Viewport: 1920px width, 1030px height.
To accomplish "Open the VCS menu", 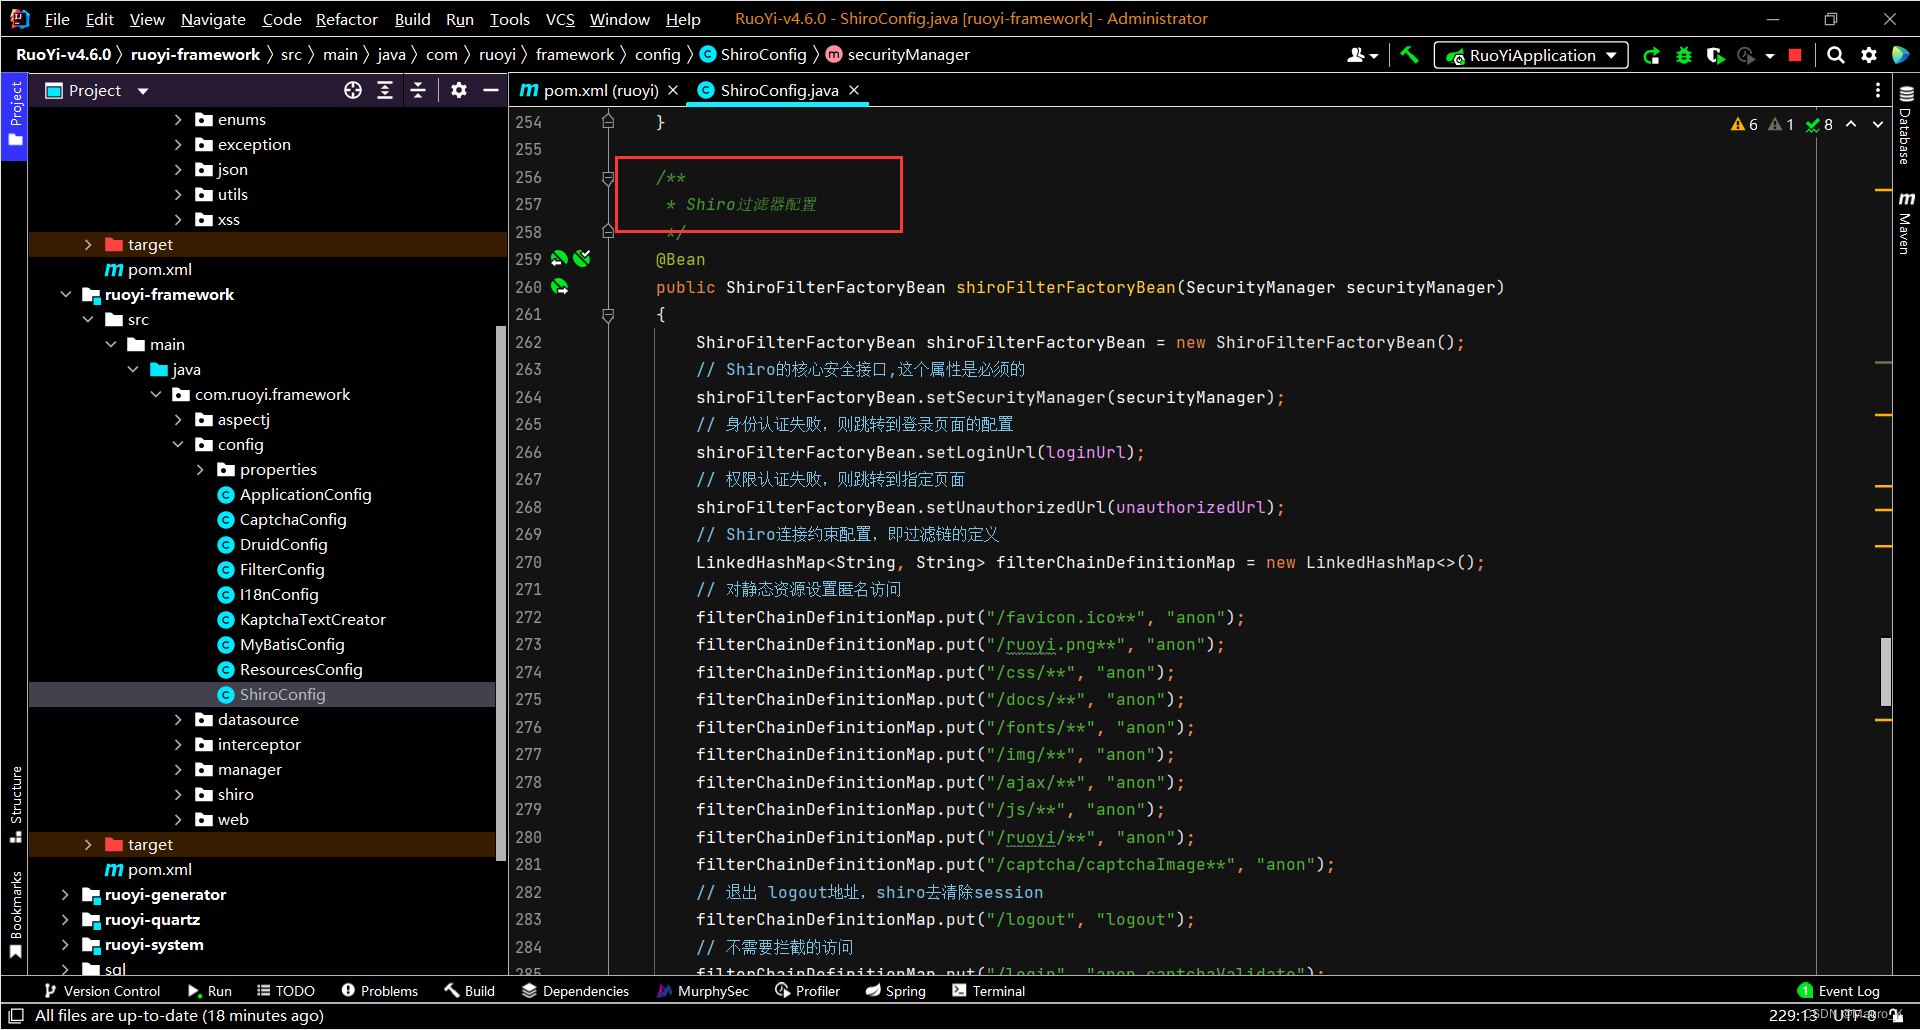I will click(560, 19).
